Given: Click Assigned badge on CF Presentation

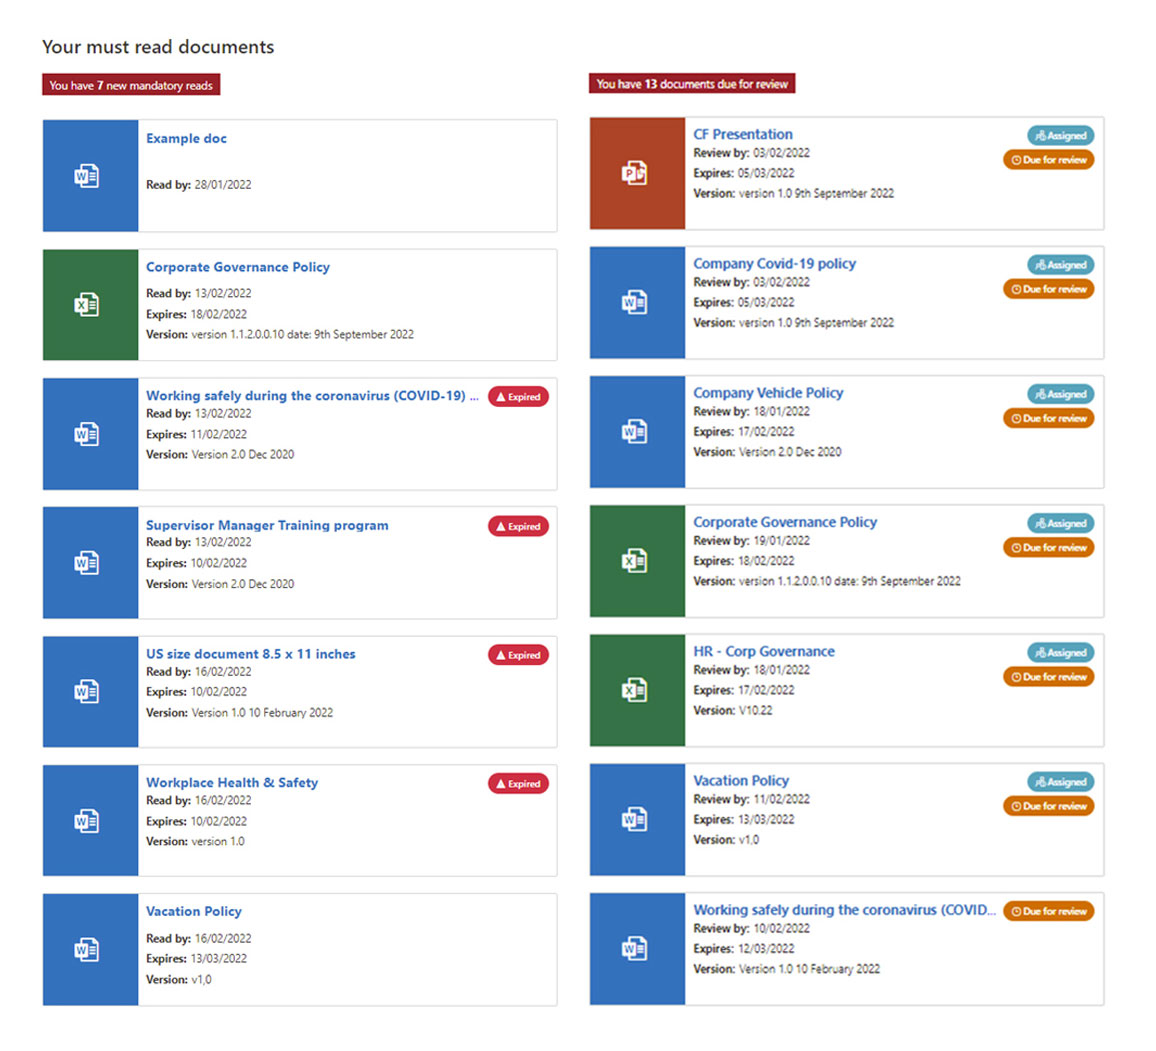Looking at the screenshot, I should pos(1061,136).
